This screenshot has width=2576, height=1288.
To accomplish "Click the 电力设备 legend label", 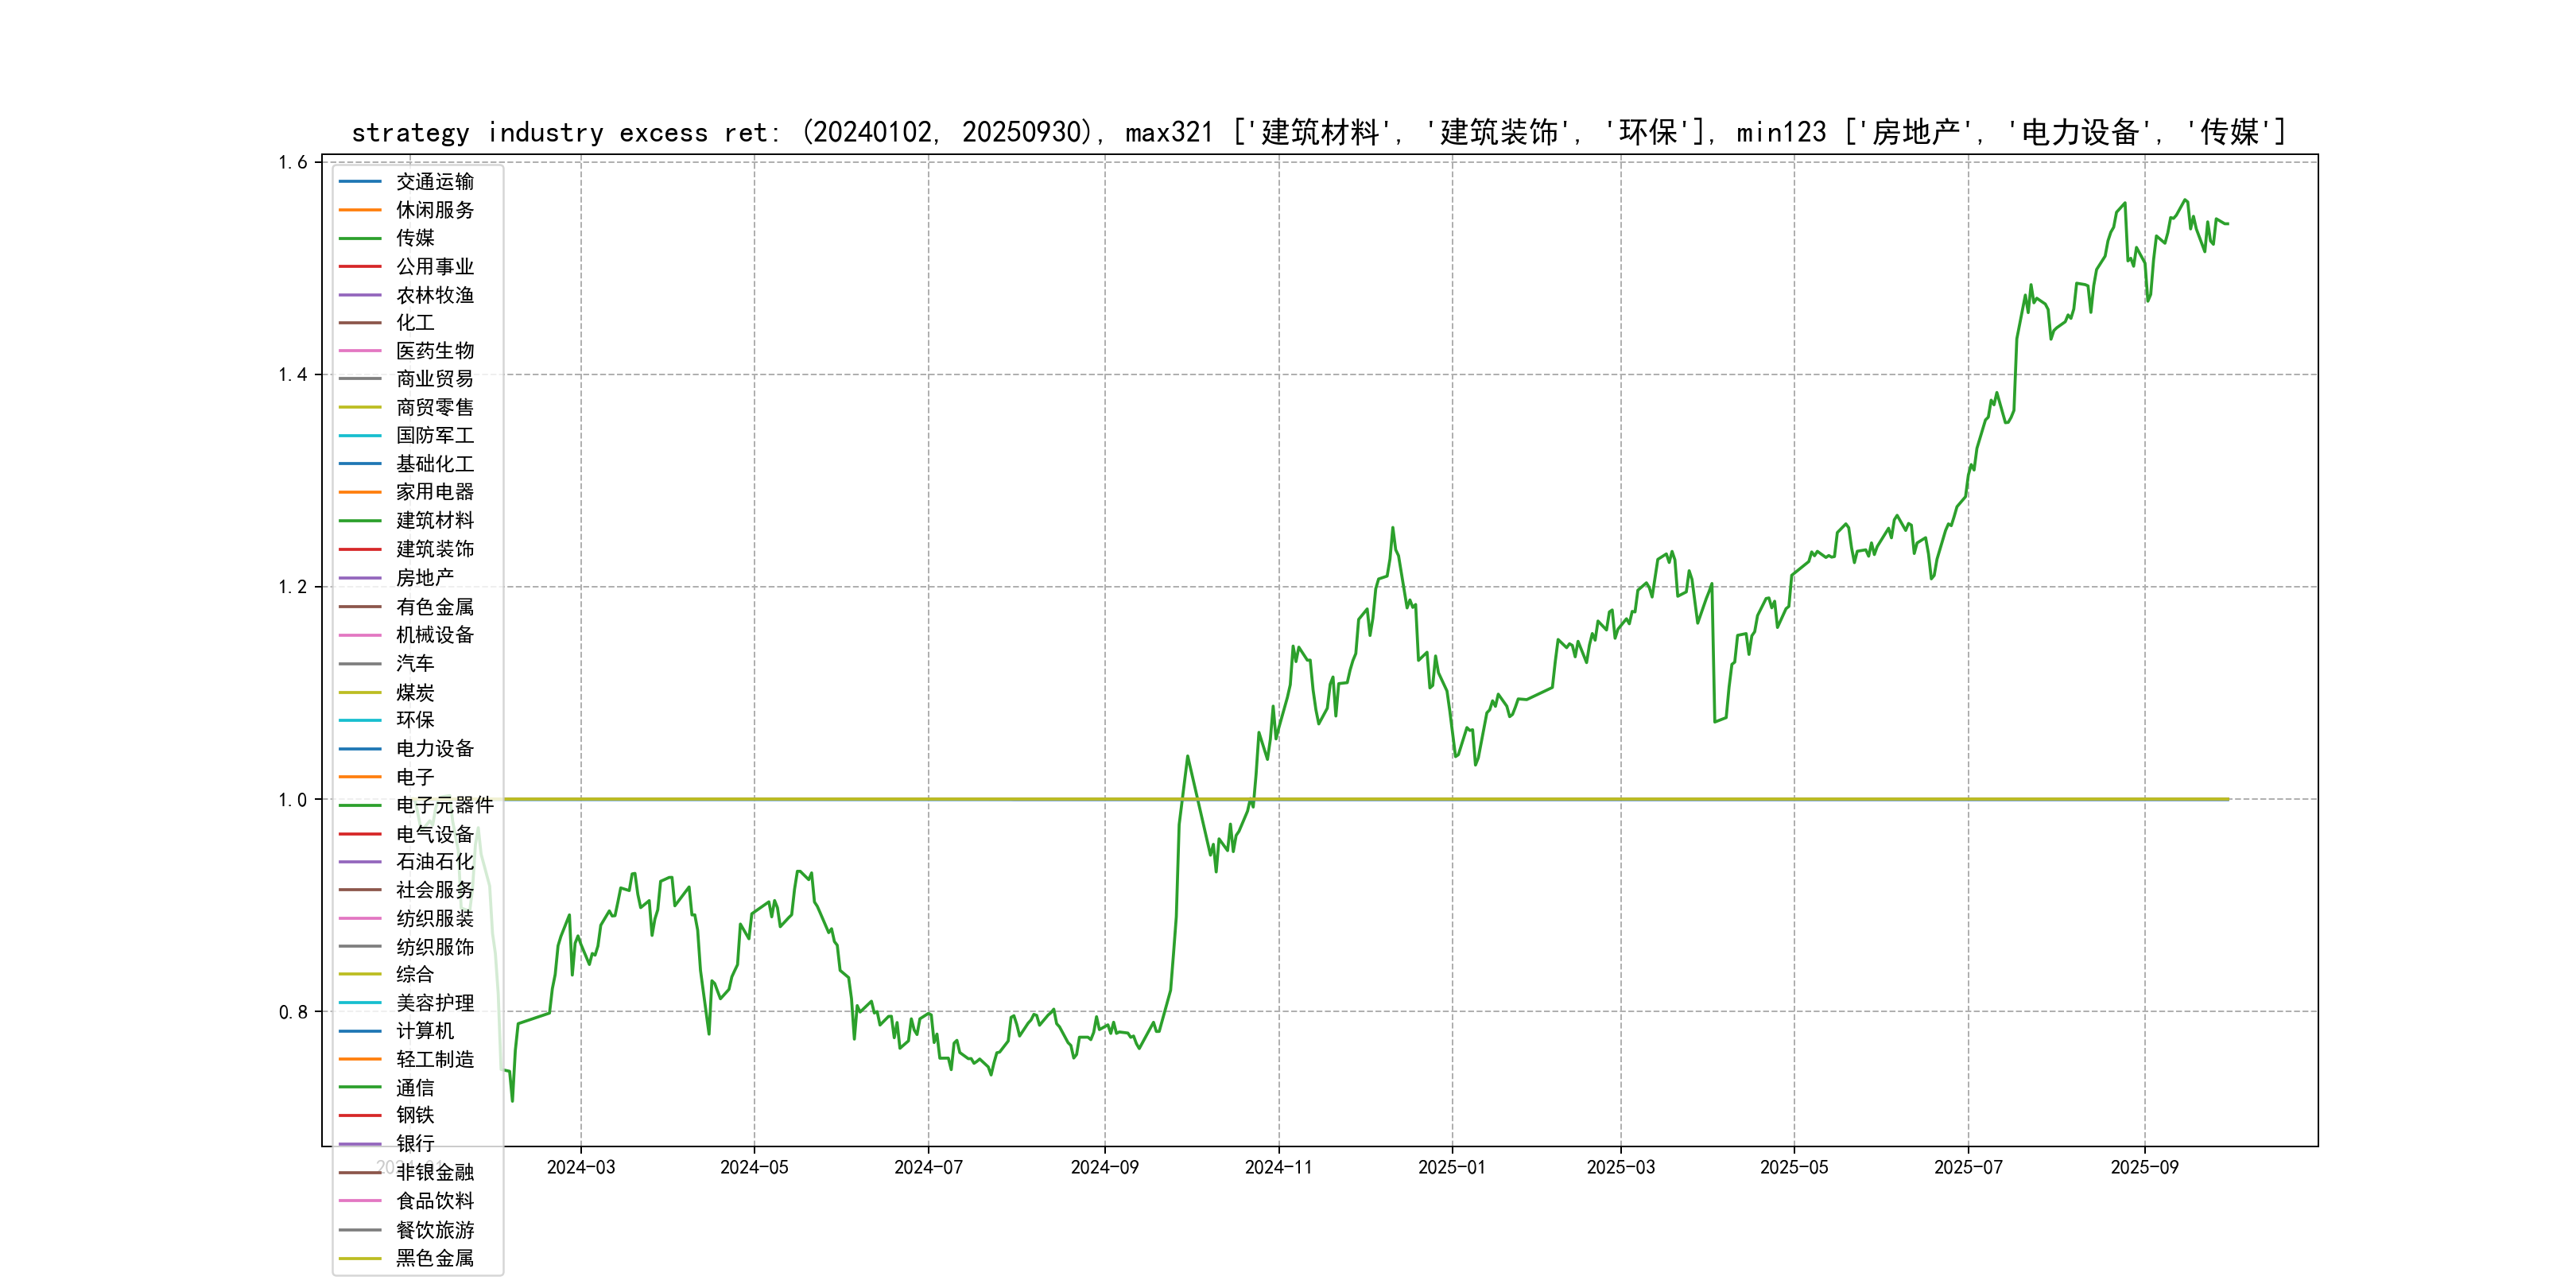I will click(434, 749).
